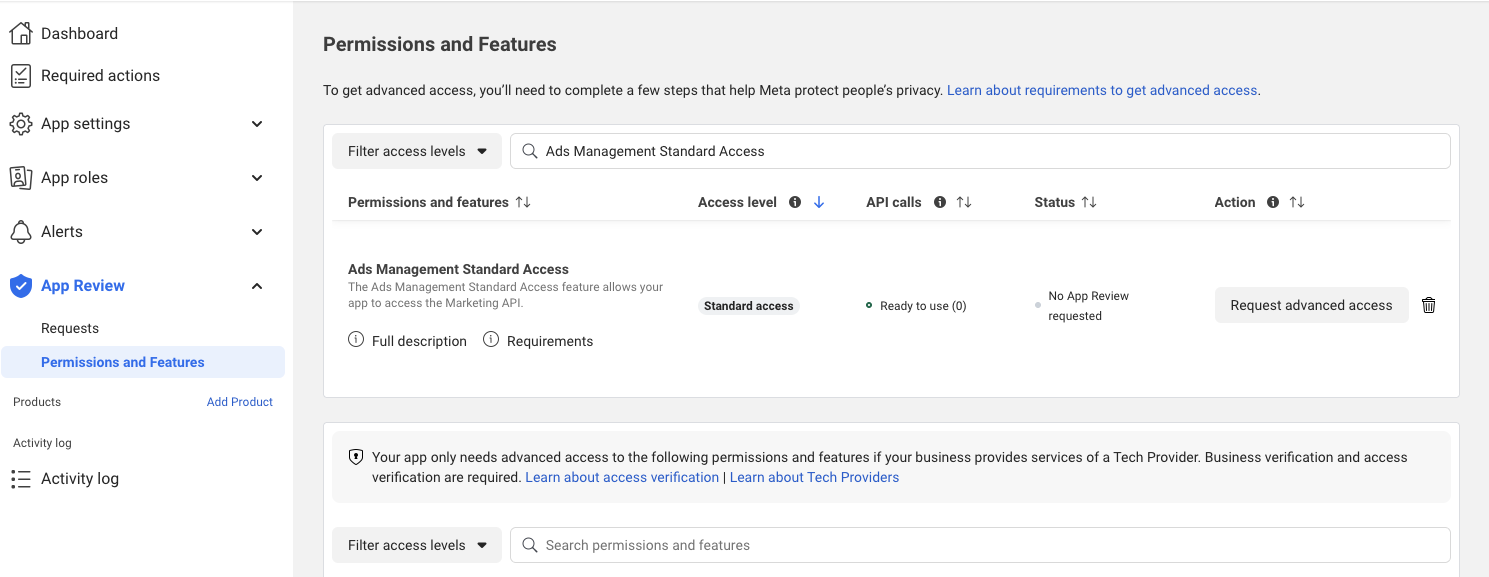Open the Learn about Tech Providers link
The image size is (1489, 577).
[x=814, y=477]
